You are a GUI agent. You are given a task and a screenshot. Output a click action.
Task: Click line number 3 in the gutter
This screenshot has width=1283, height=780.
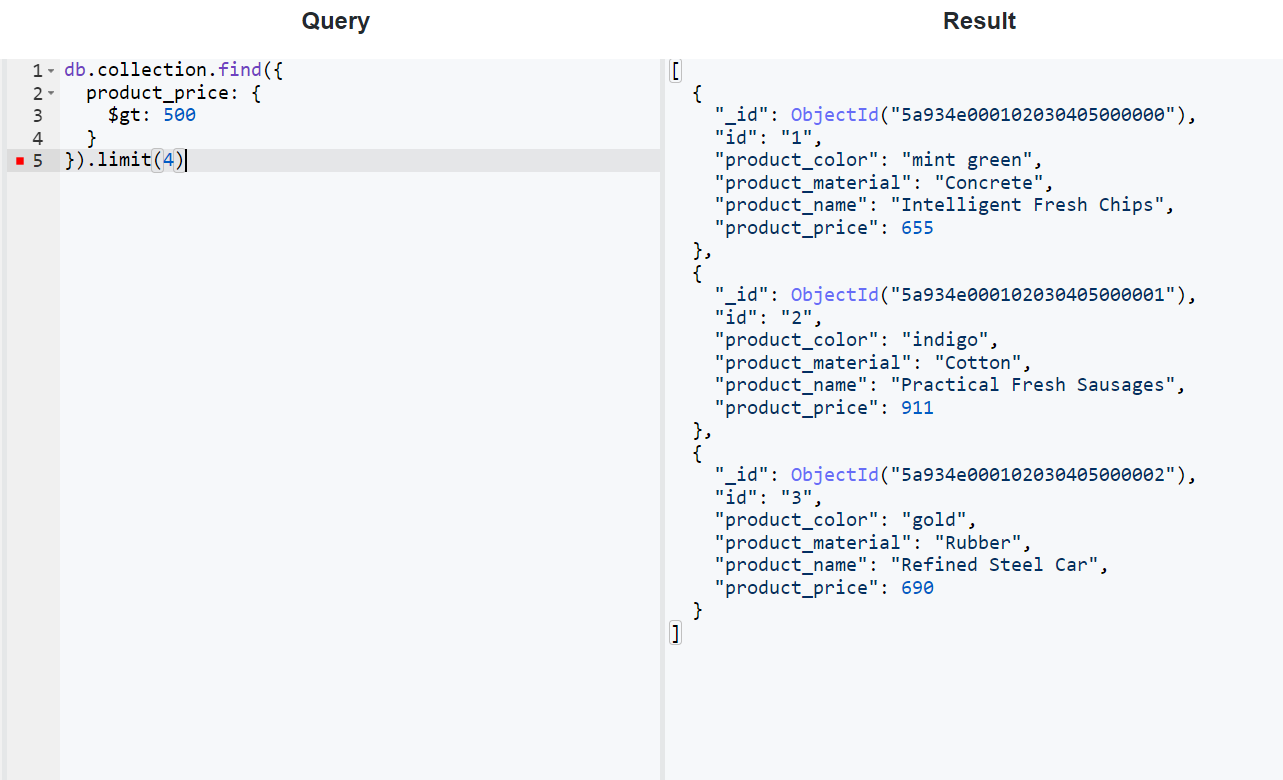[x=37, y=114]
